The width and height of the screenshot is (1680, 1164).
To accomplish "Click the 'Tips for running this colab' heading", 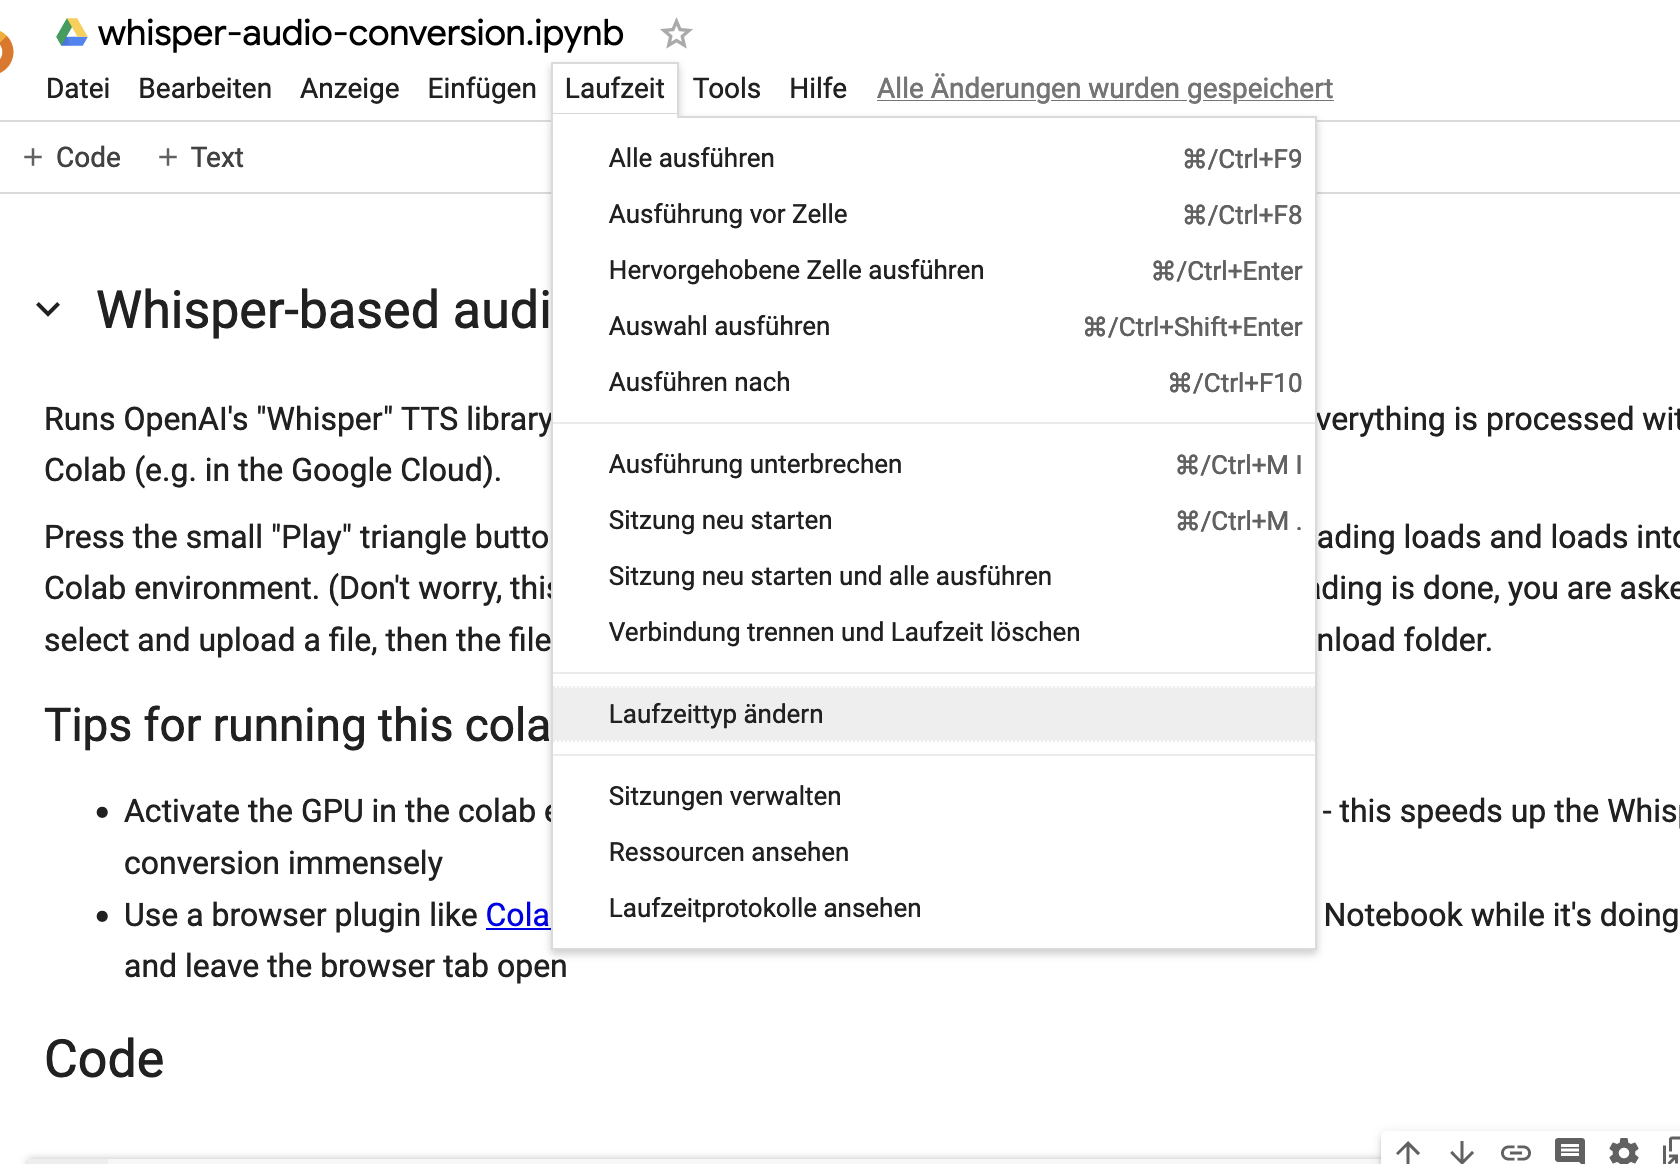I will (297, 725).
